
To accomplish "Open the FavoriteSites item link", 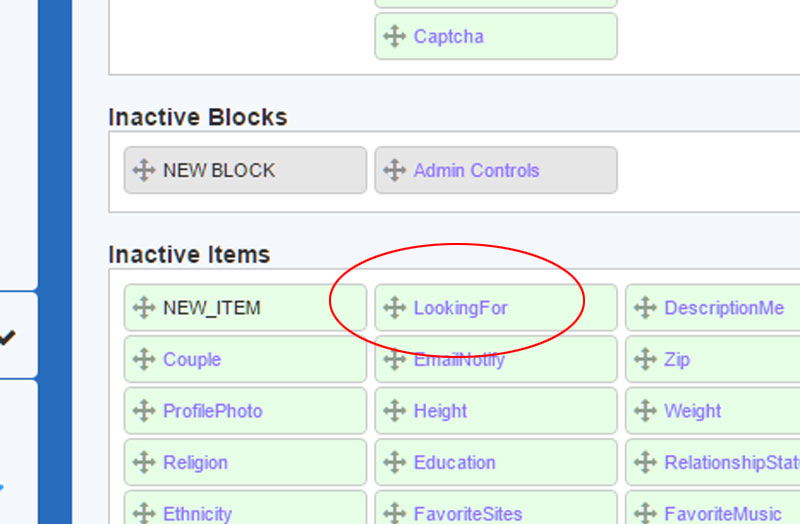I will (467, 514).
